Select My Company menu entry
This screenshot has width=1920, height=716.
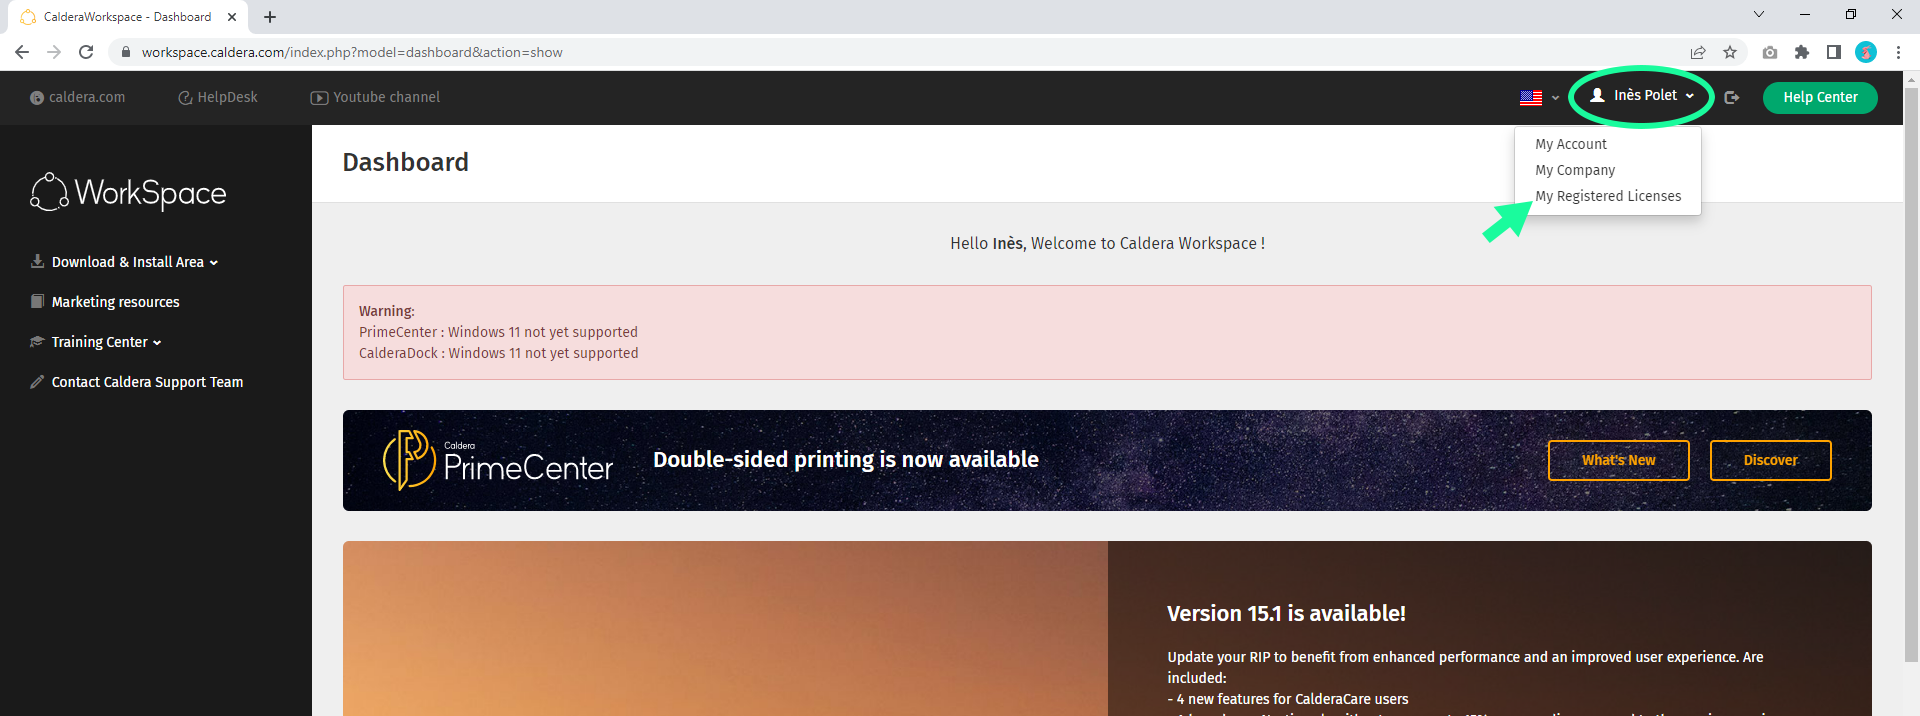pos(1575,170)
